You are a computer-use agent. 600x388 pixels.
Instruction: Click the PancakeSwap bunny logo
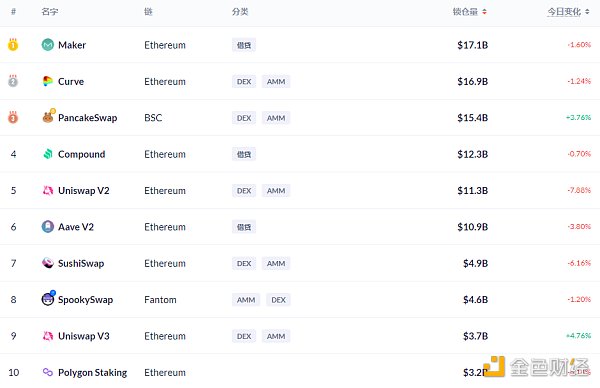[x=48, y=116]
